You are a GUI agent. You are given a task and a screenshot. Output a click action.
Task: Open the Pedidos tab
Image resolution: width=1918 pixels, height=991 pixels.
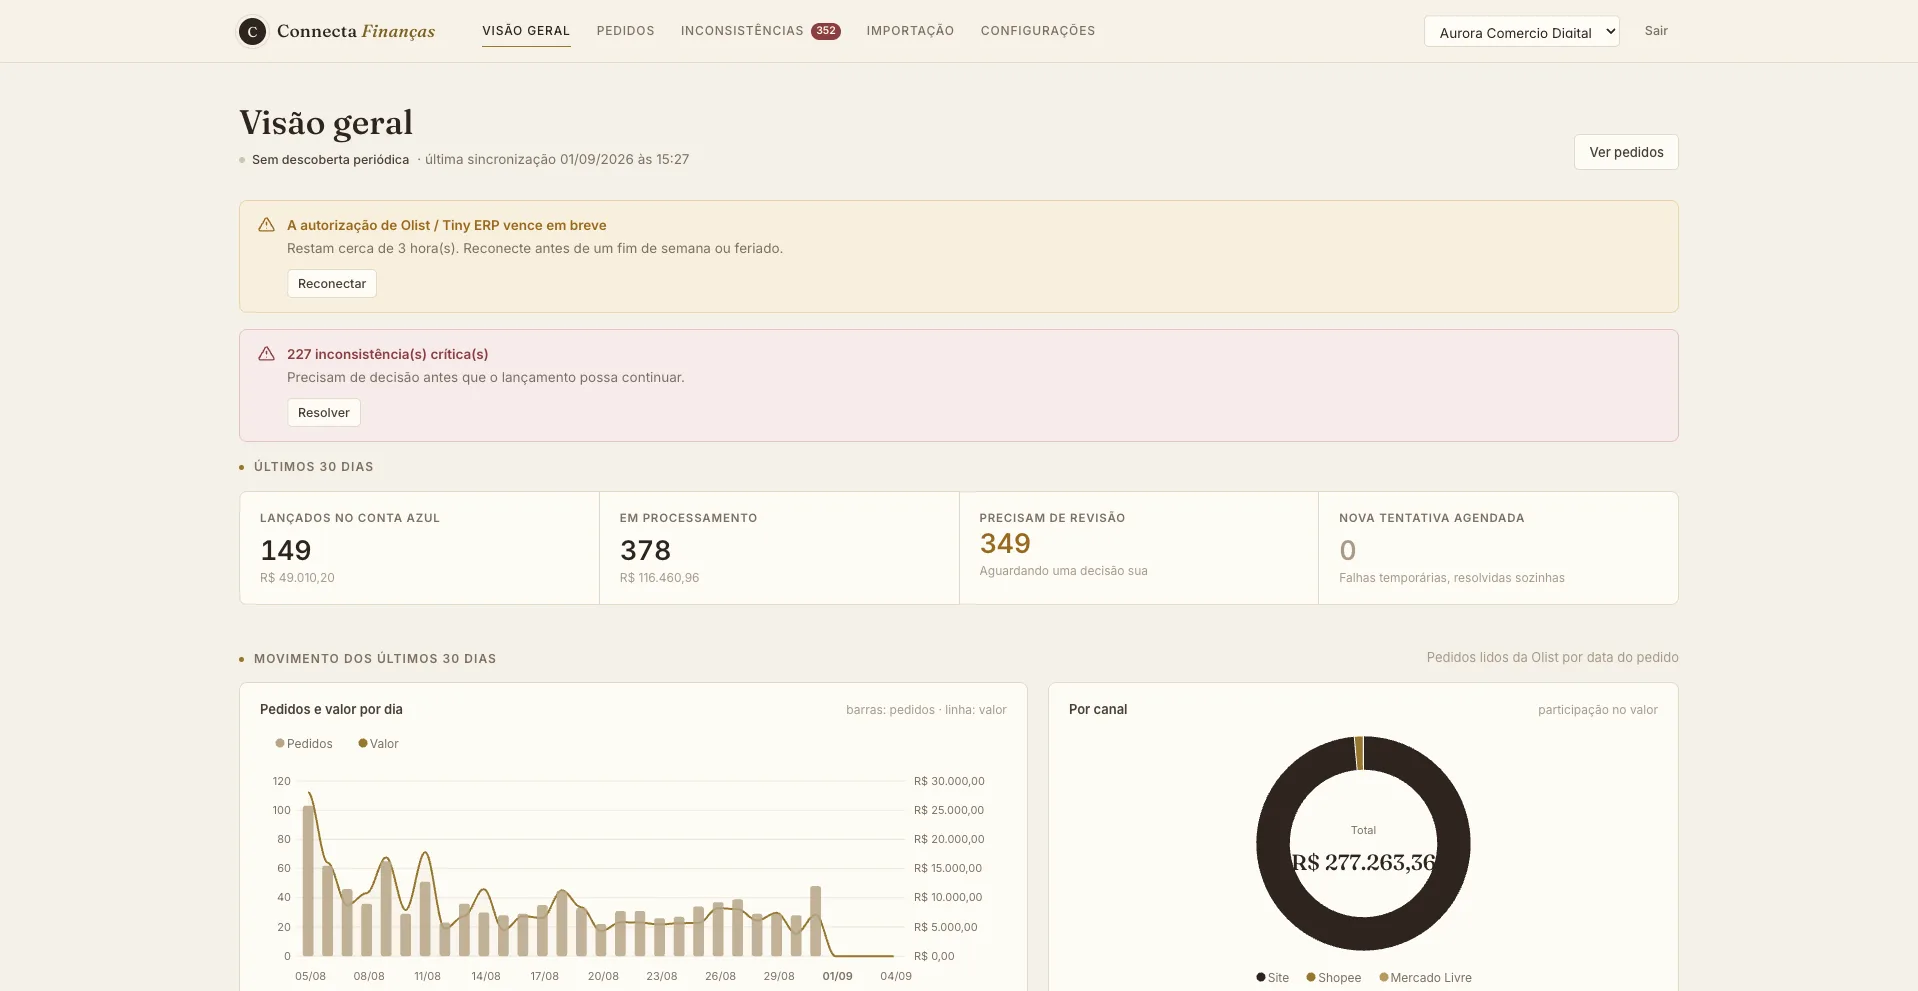(x=625, y=31)
